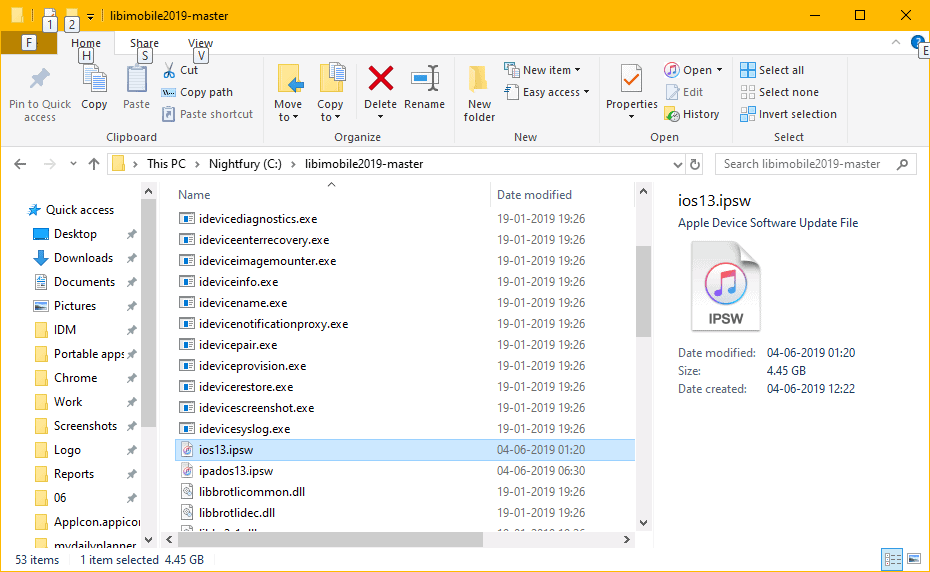This screenshot has width=930, height=572.
Task: Sort by the Name column header
Action: click(x=194, y=195)
